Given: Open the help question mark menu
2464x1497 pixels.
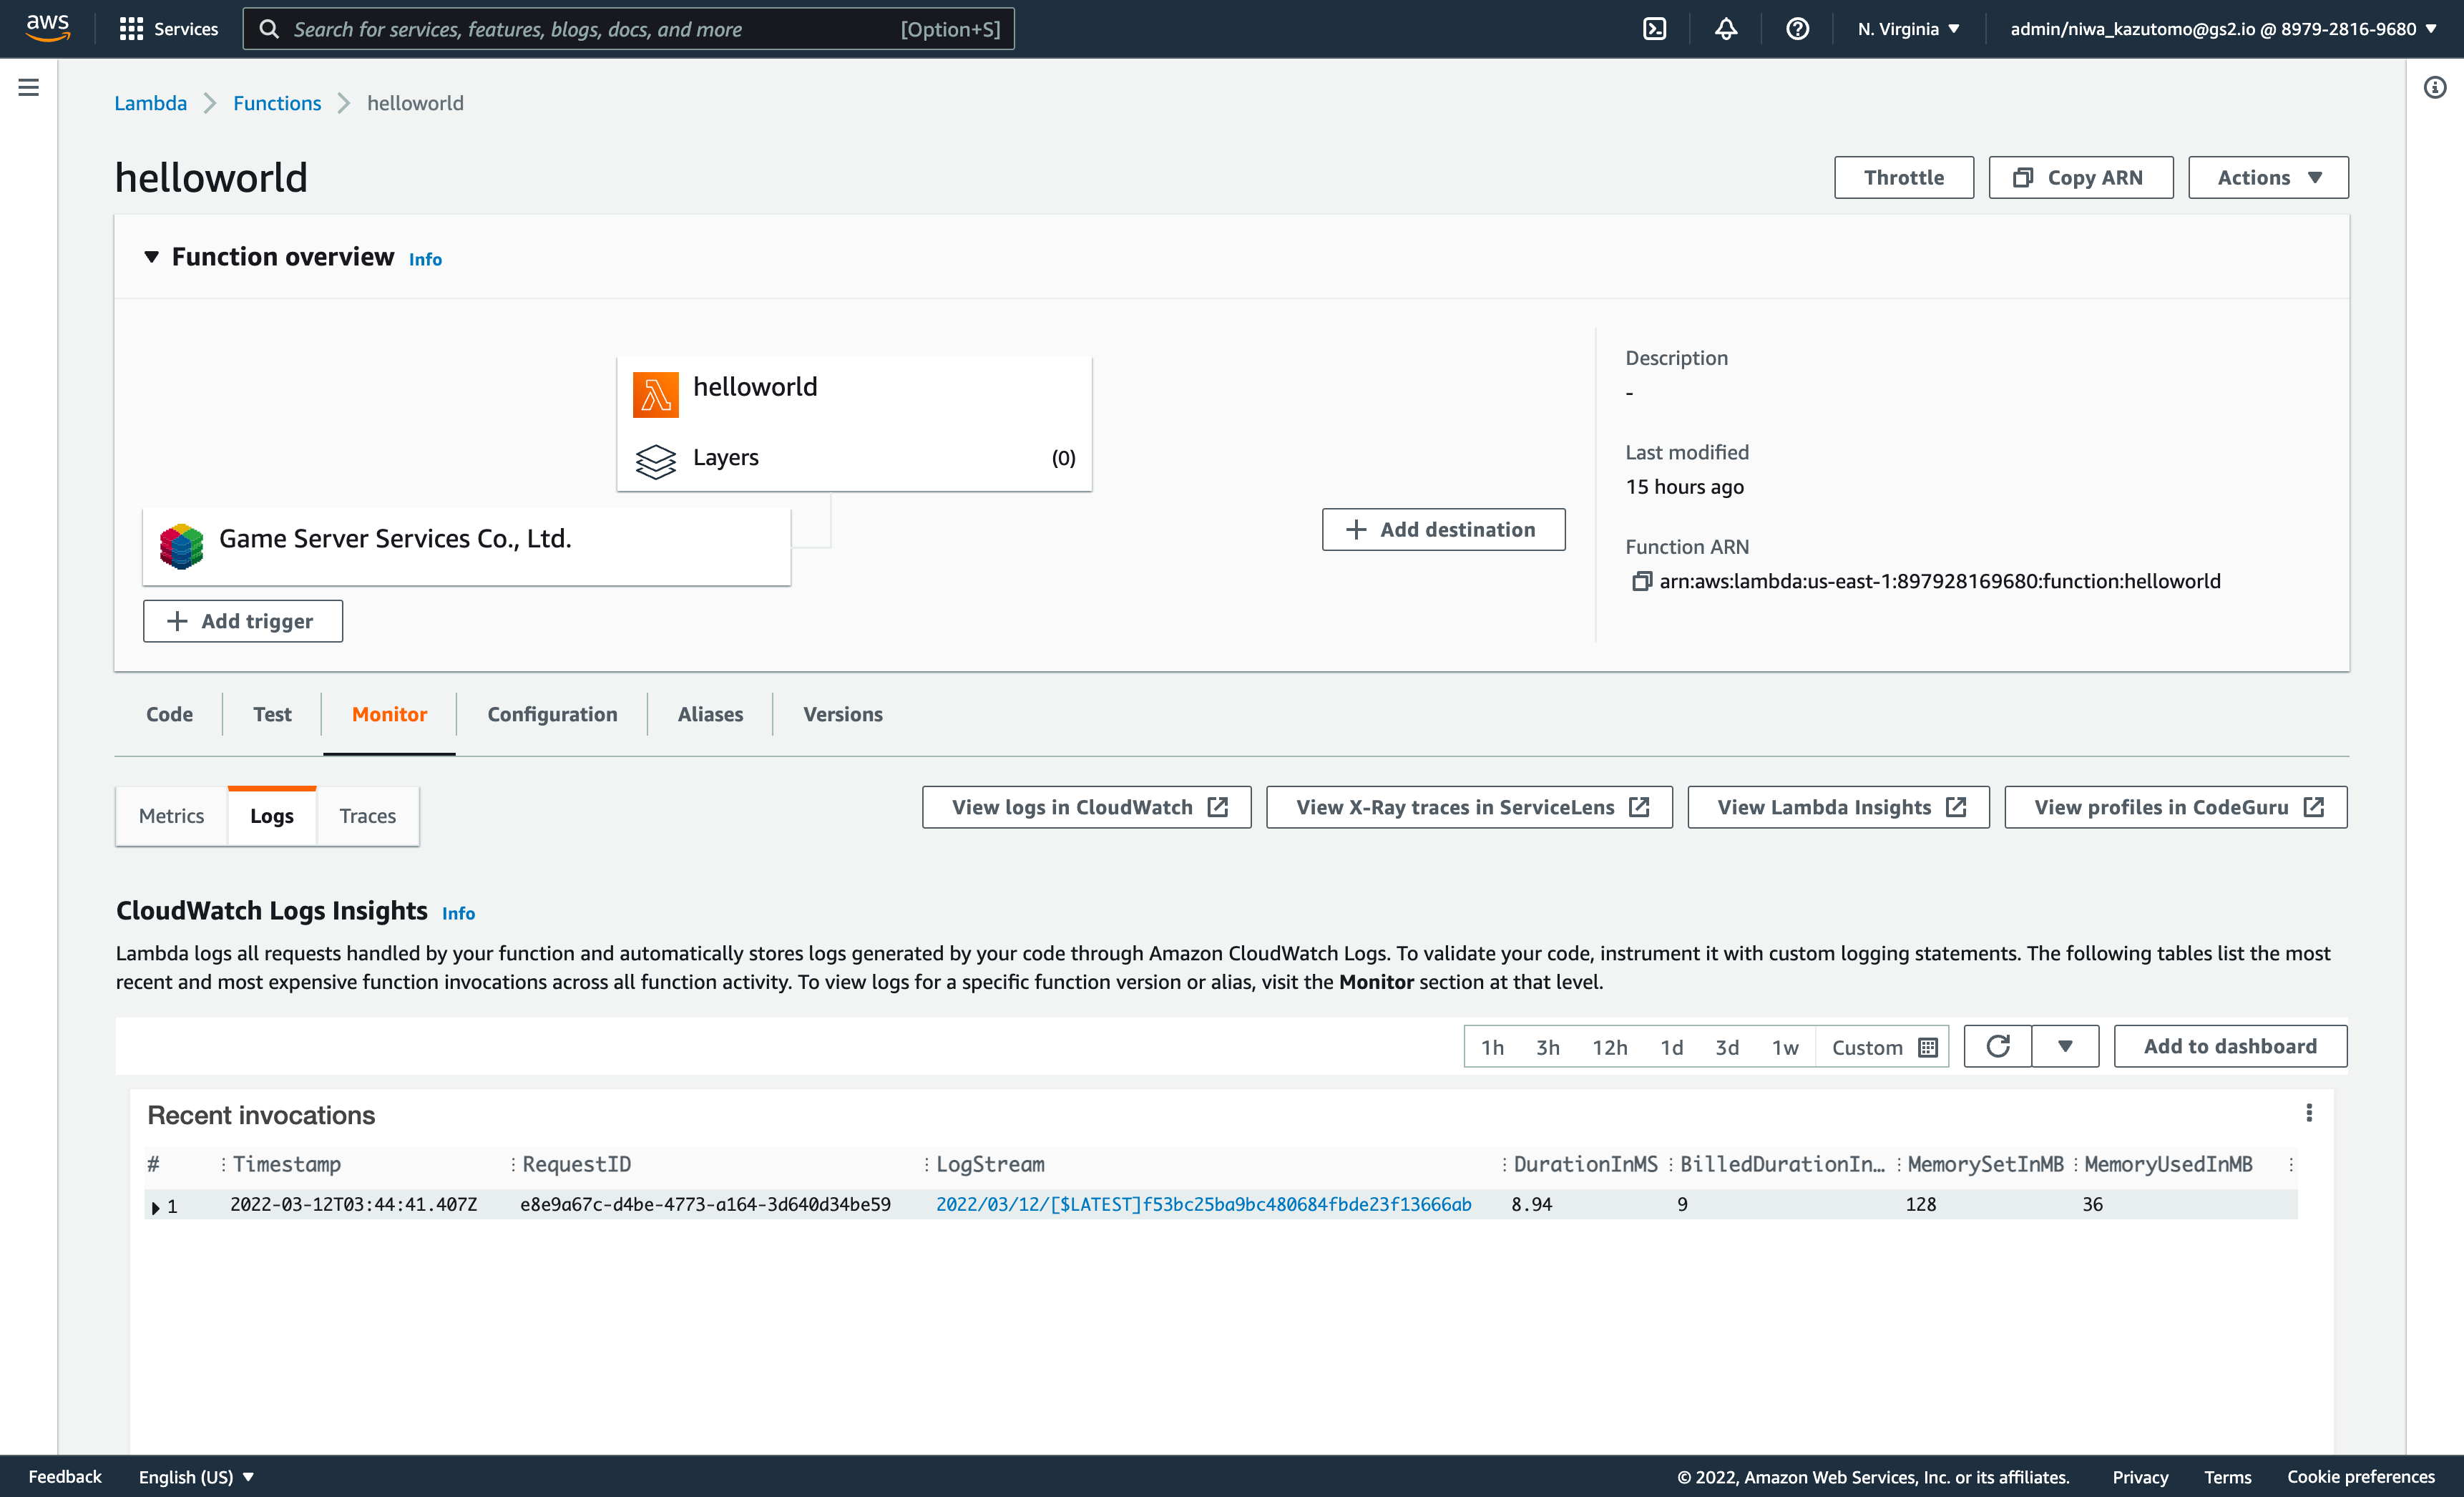Looking at the screenshot, I should click(1797, 29).
